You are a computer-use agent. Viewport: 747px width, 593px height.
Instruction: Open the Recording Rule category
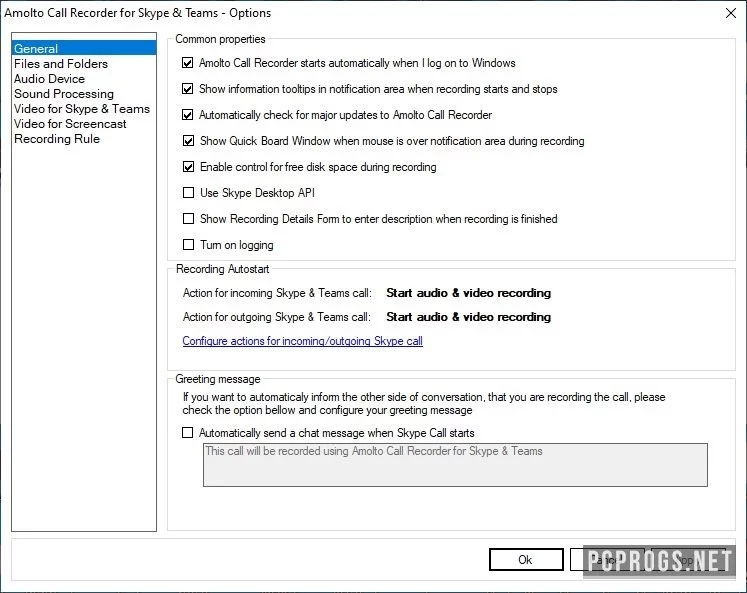[x=57, y=139]
